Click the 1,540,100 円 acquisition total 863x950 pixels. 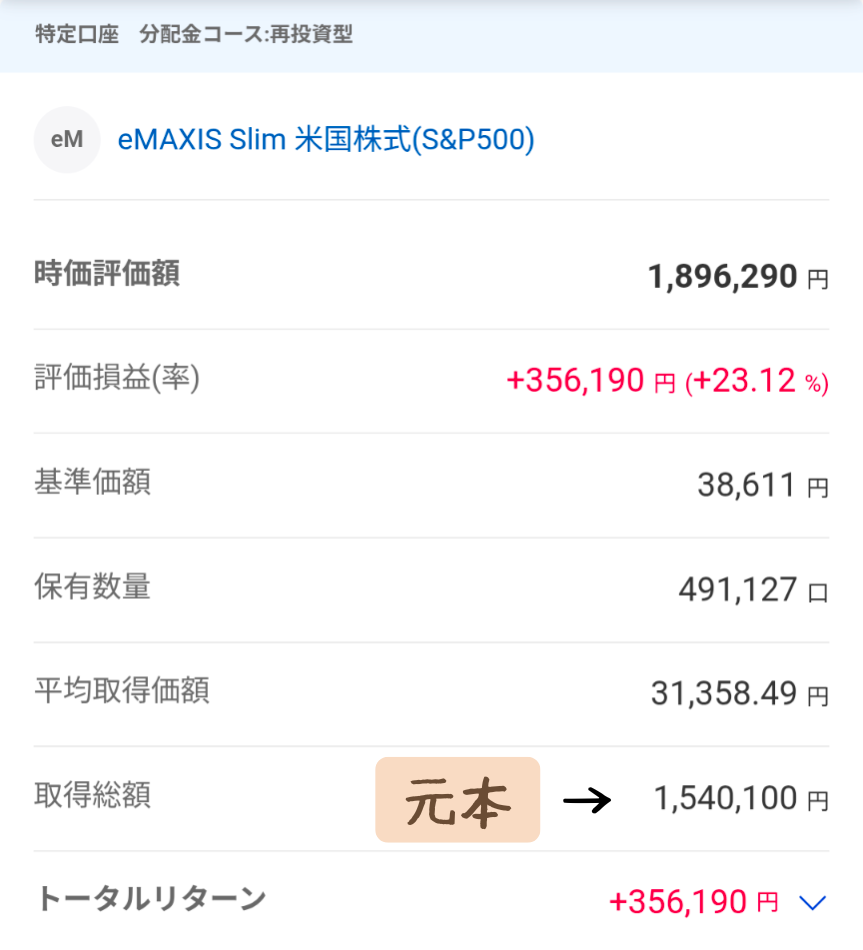[740, 798]
